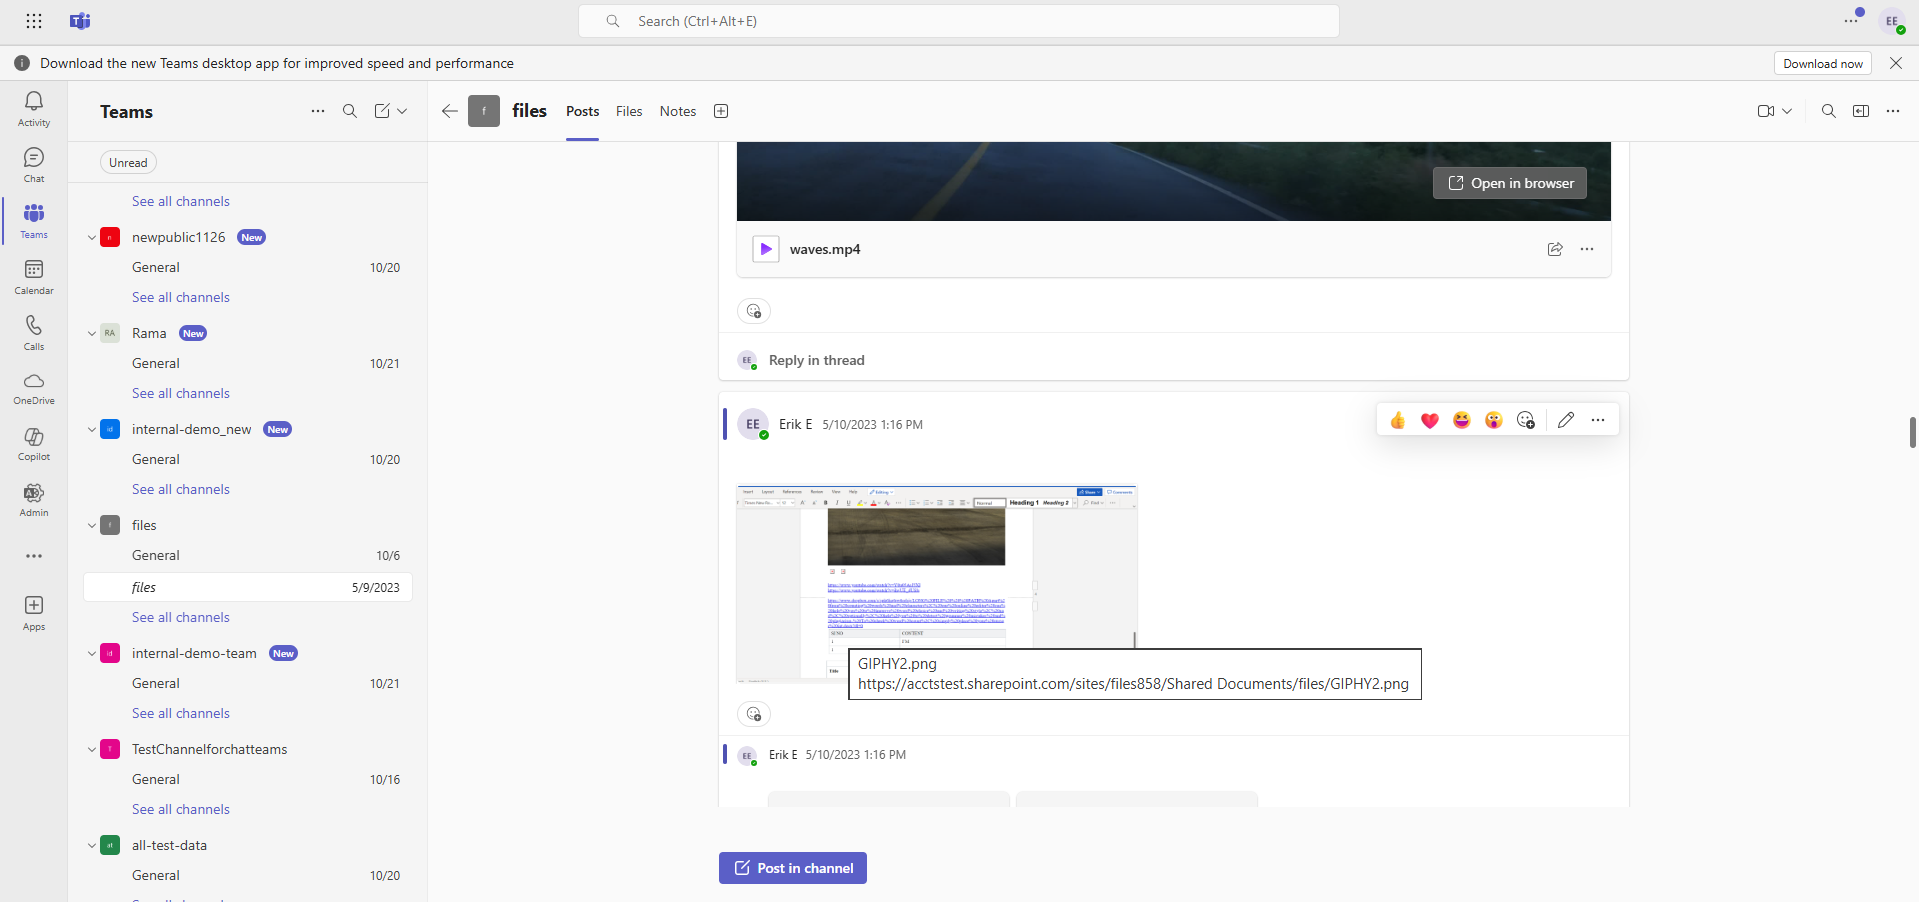The height and width of the screenshot is (902, 1919).
Task: Open the Admin section
Action: [33, 500]
